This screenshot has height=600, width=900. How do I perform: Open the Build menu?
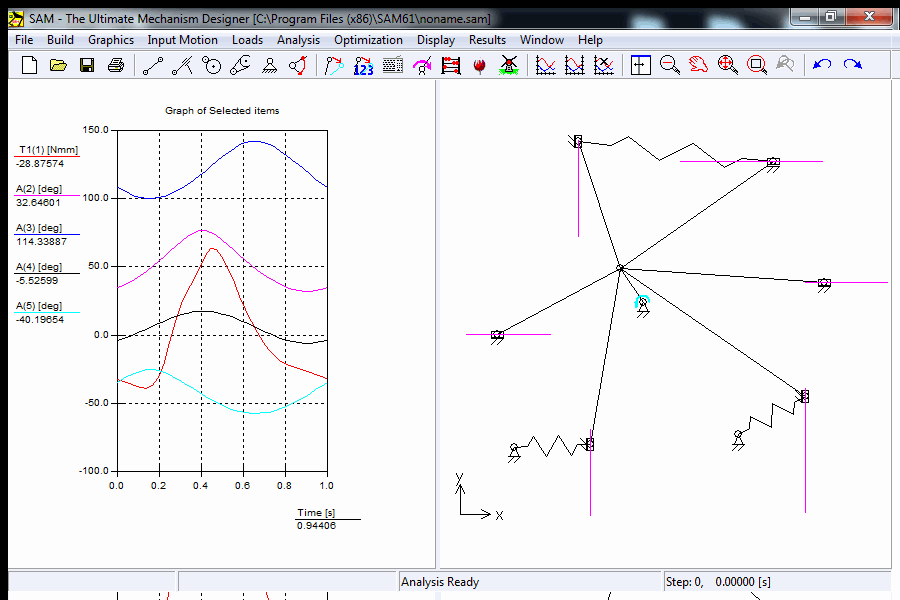tap(60, 40)
